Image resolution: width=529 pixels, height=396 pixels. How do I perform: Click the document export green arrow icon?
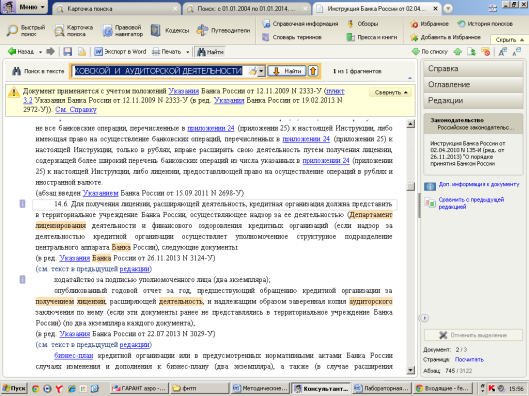(x=471, y=52)
